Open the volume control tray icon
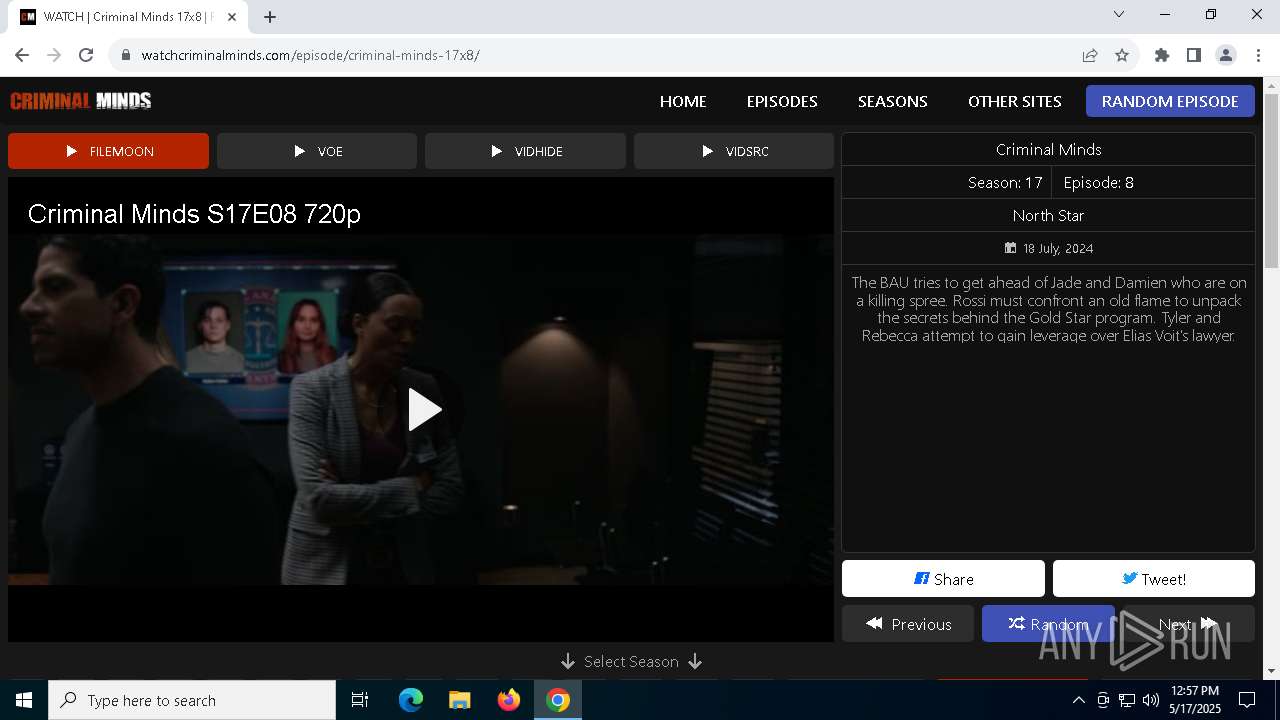The height and width of the screenshot is (720, 1280). pyautogui.click(x=1151, y=700)
